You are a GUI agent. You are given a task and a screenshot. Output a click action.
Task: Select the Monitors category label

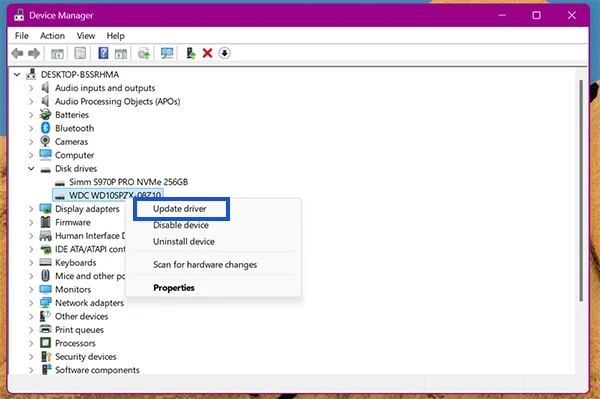tap(73, 290)
